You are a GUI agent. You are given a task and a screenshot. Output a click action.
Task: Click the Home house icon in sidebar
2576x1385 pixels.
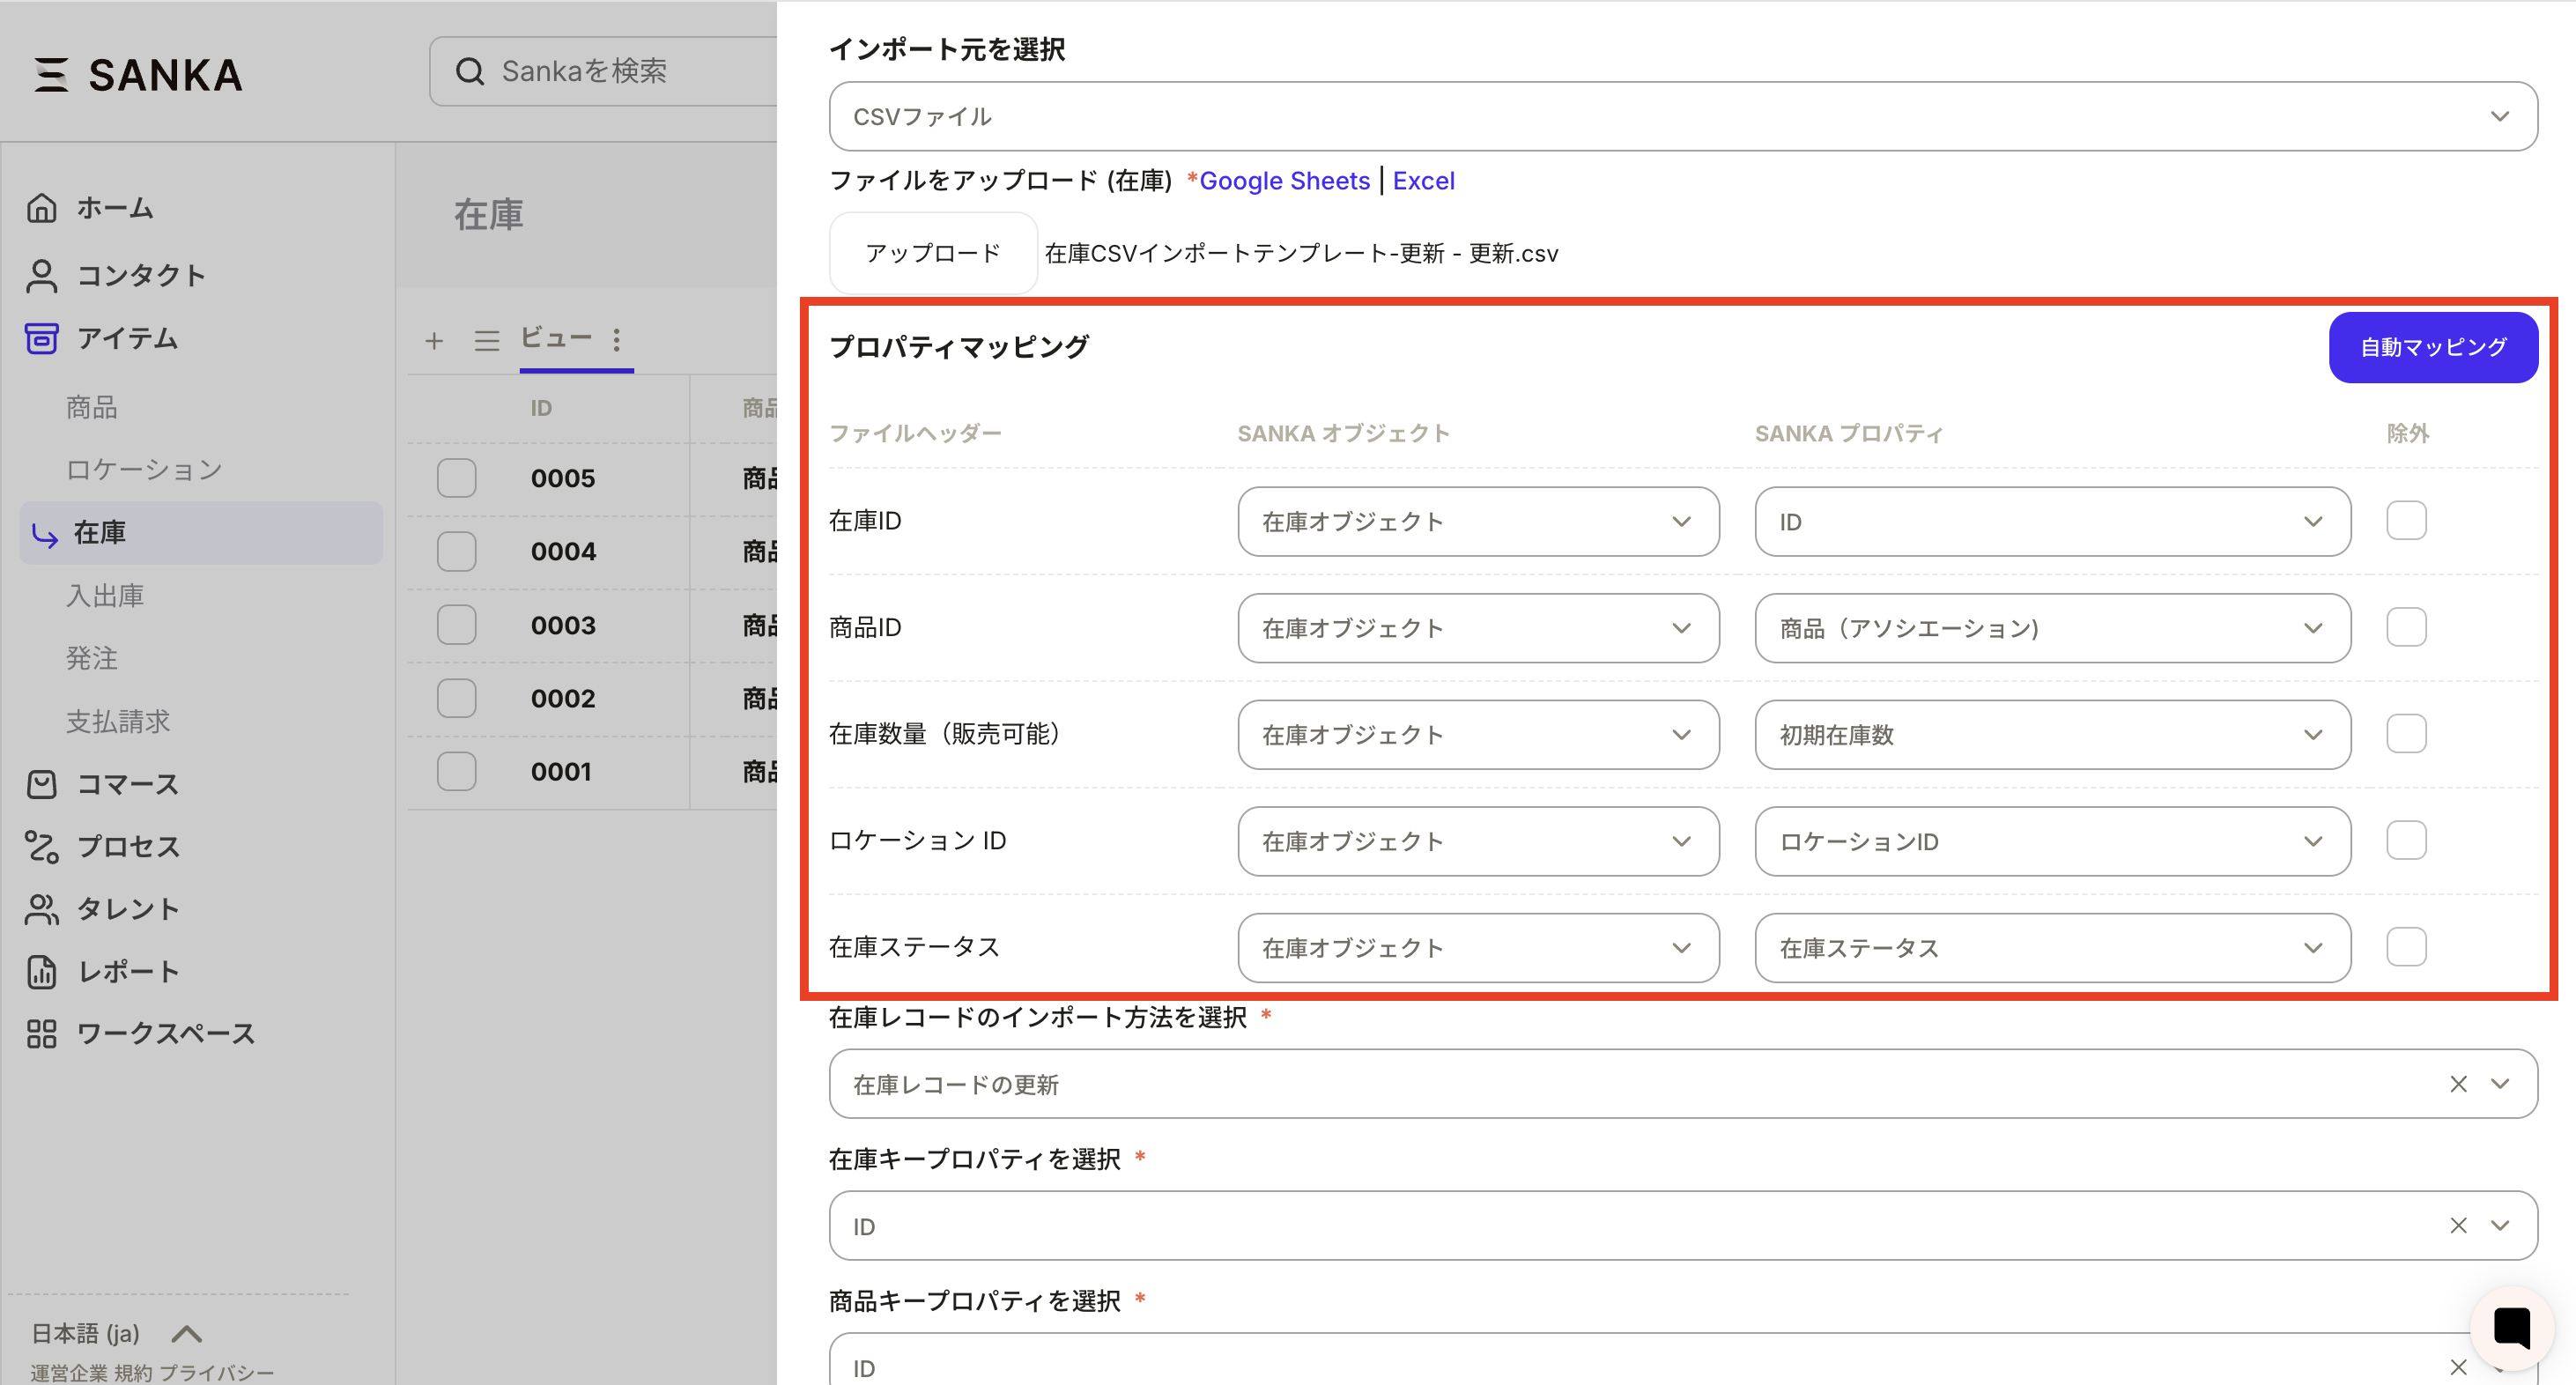click(x=41, y=208)
